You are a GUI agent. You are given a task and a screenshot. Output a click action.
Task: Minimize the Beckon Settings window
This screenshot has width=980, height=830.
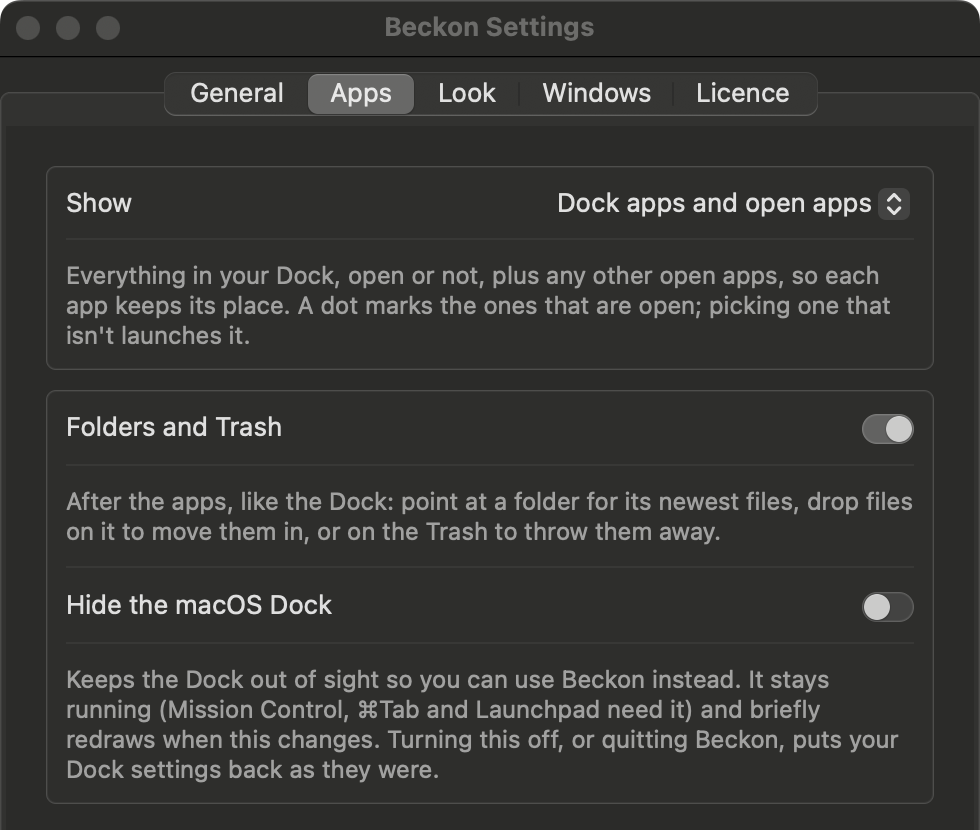(x=68, y=28)
